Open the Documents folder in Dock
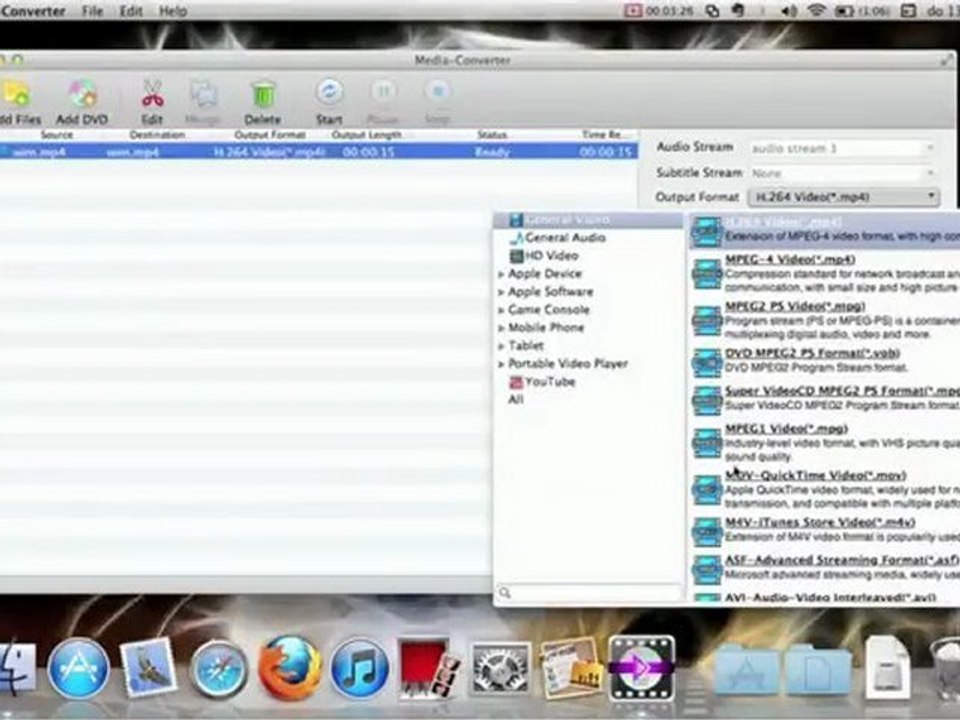The width and height of the screenshot is (960, 720). point(819,670)
